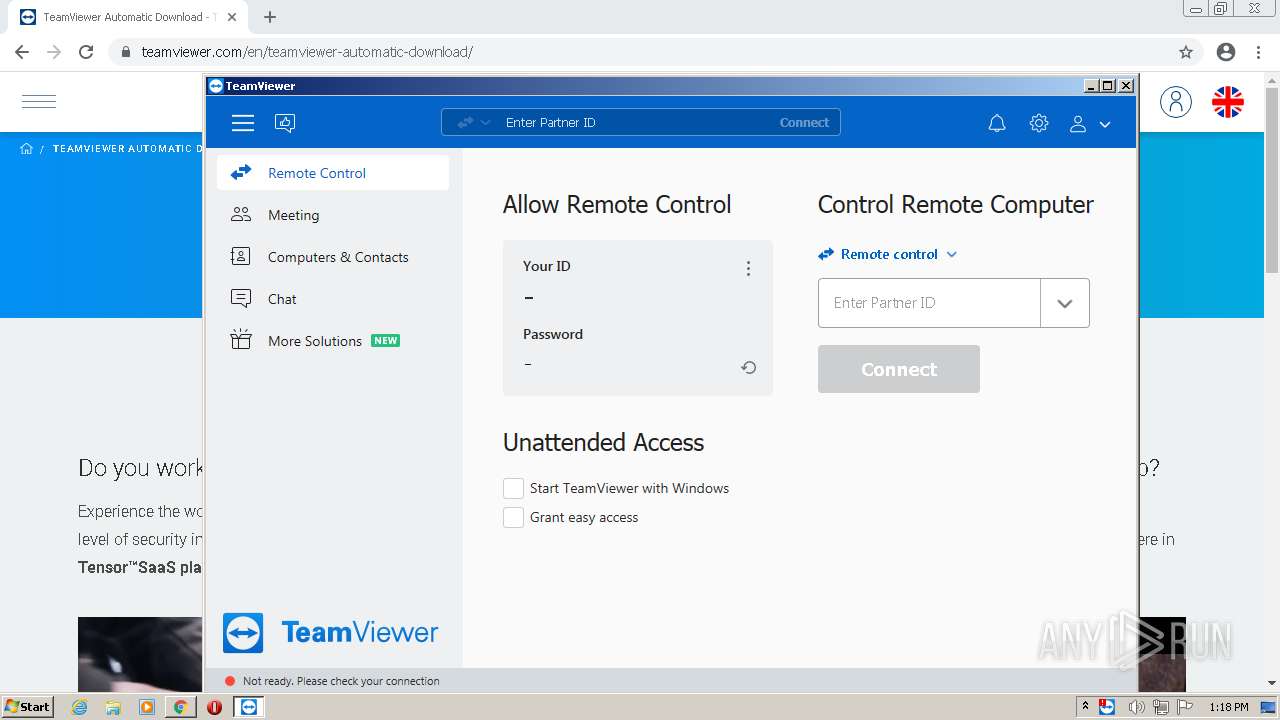Refresh the random password
The height and width of the screenshot is (720, 1280).
pyautogui.click(x=748, y=367)
